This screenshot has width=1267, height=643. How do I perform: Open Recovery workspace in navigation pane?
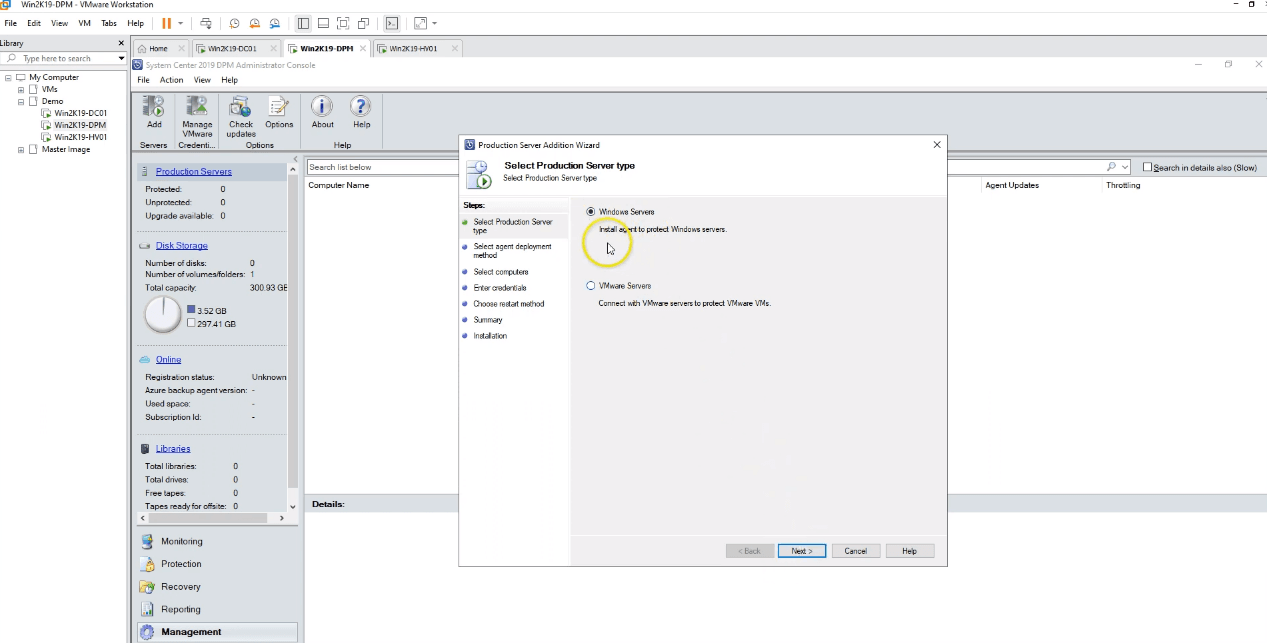pyautogui.click(x=181, y=587)
